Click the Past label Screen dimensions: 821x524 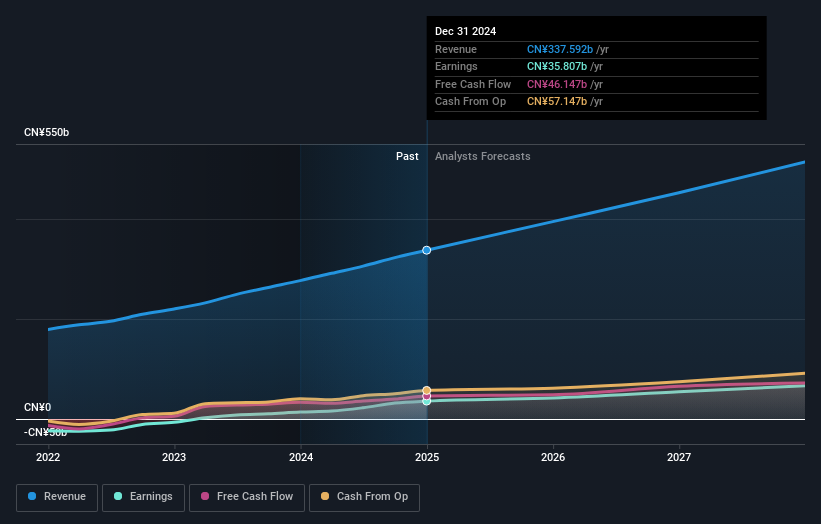click(407, 156)
